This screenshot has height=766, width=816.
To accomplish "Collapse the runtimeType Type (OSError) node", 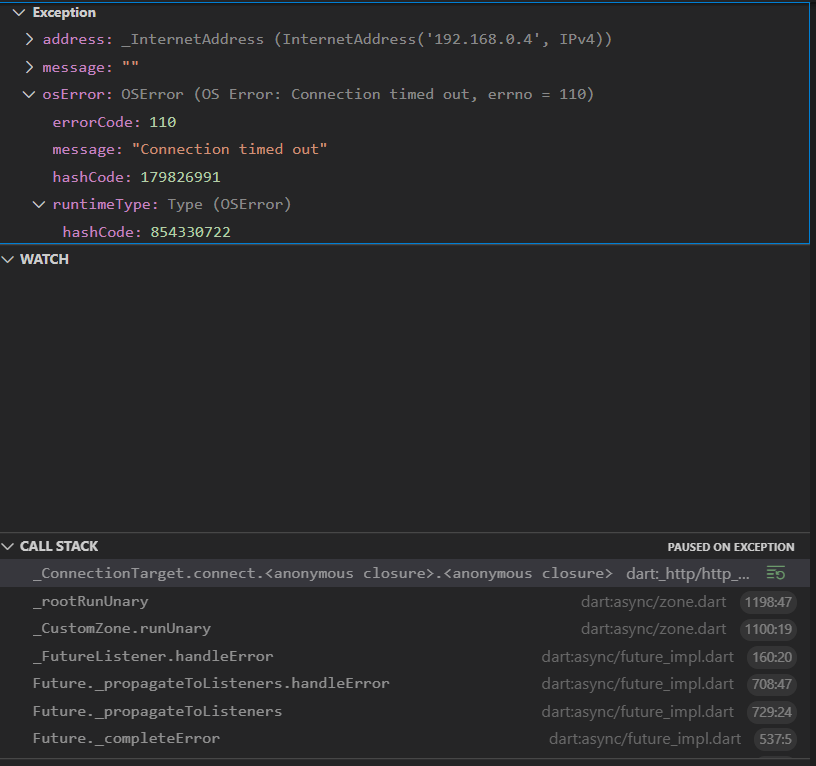I will point(39,205).
